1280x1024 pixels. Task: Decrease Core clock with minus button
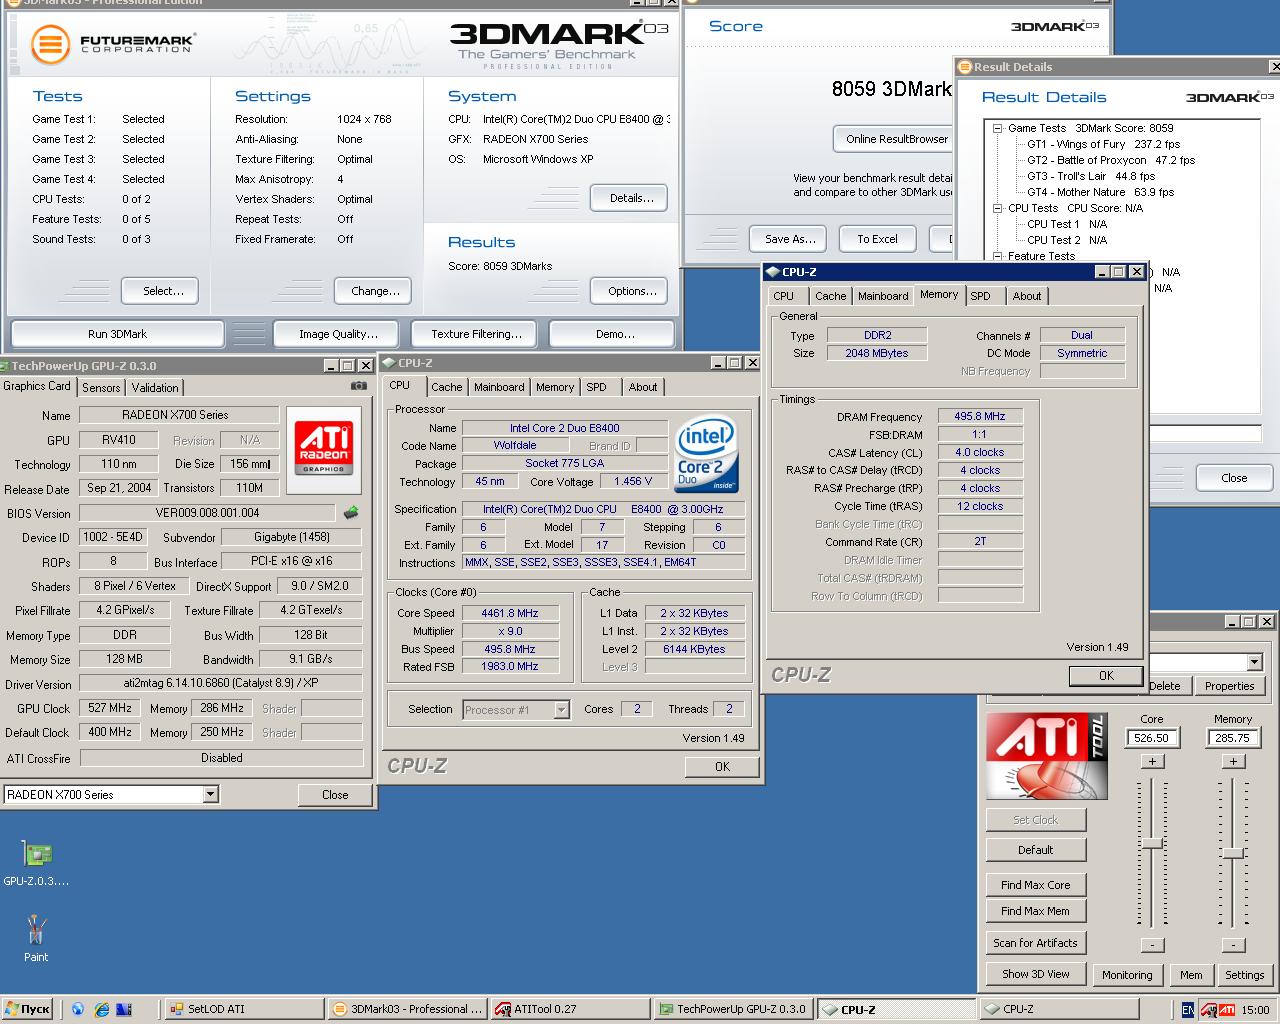tap(1152, 945)
